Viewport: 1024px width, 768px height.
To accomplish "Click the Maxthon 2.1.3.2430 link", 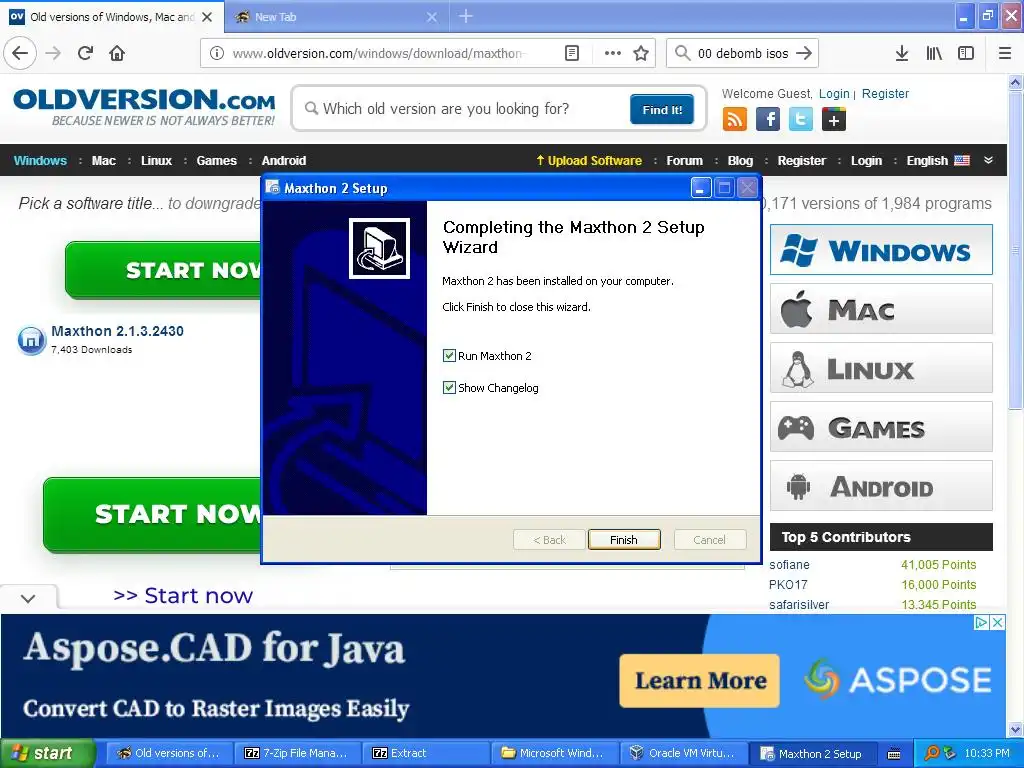I will [x=118, y=331].
